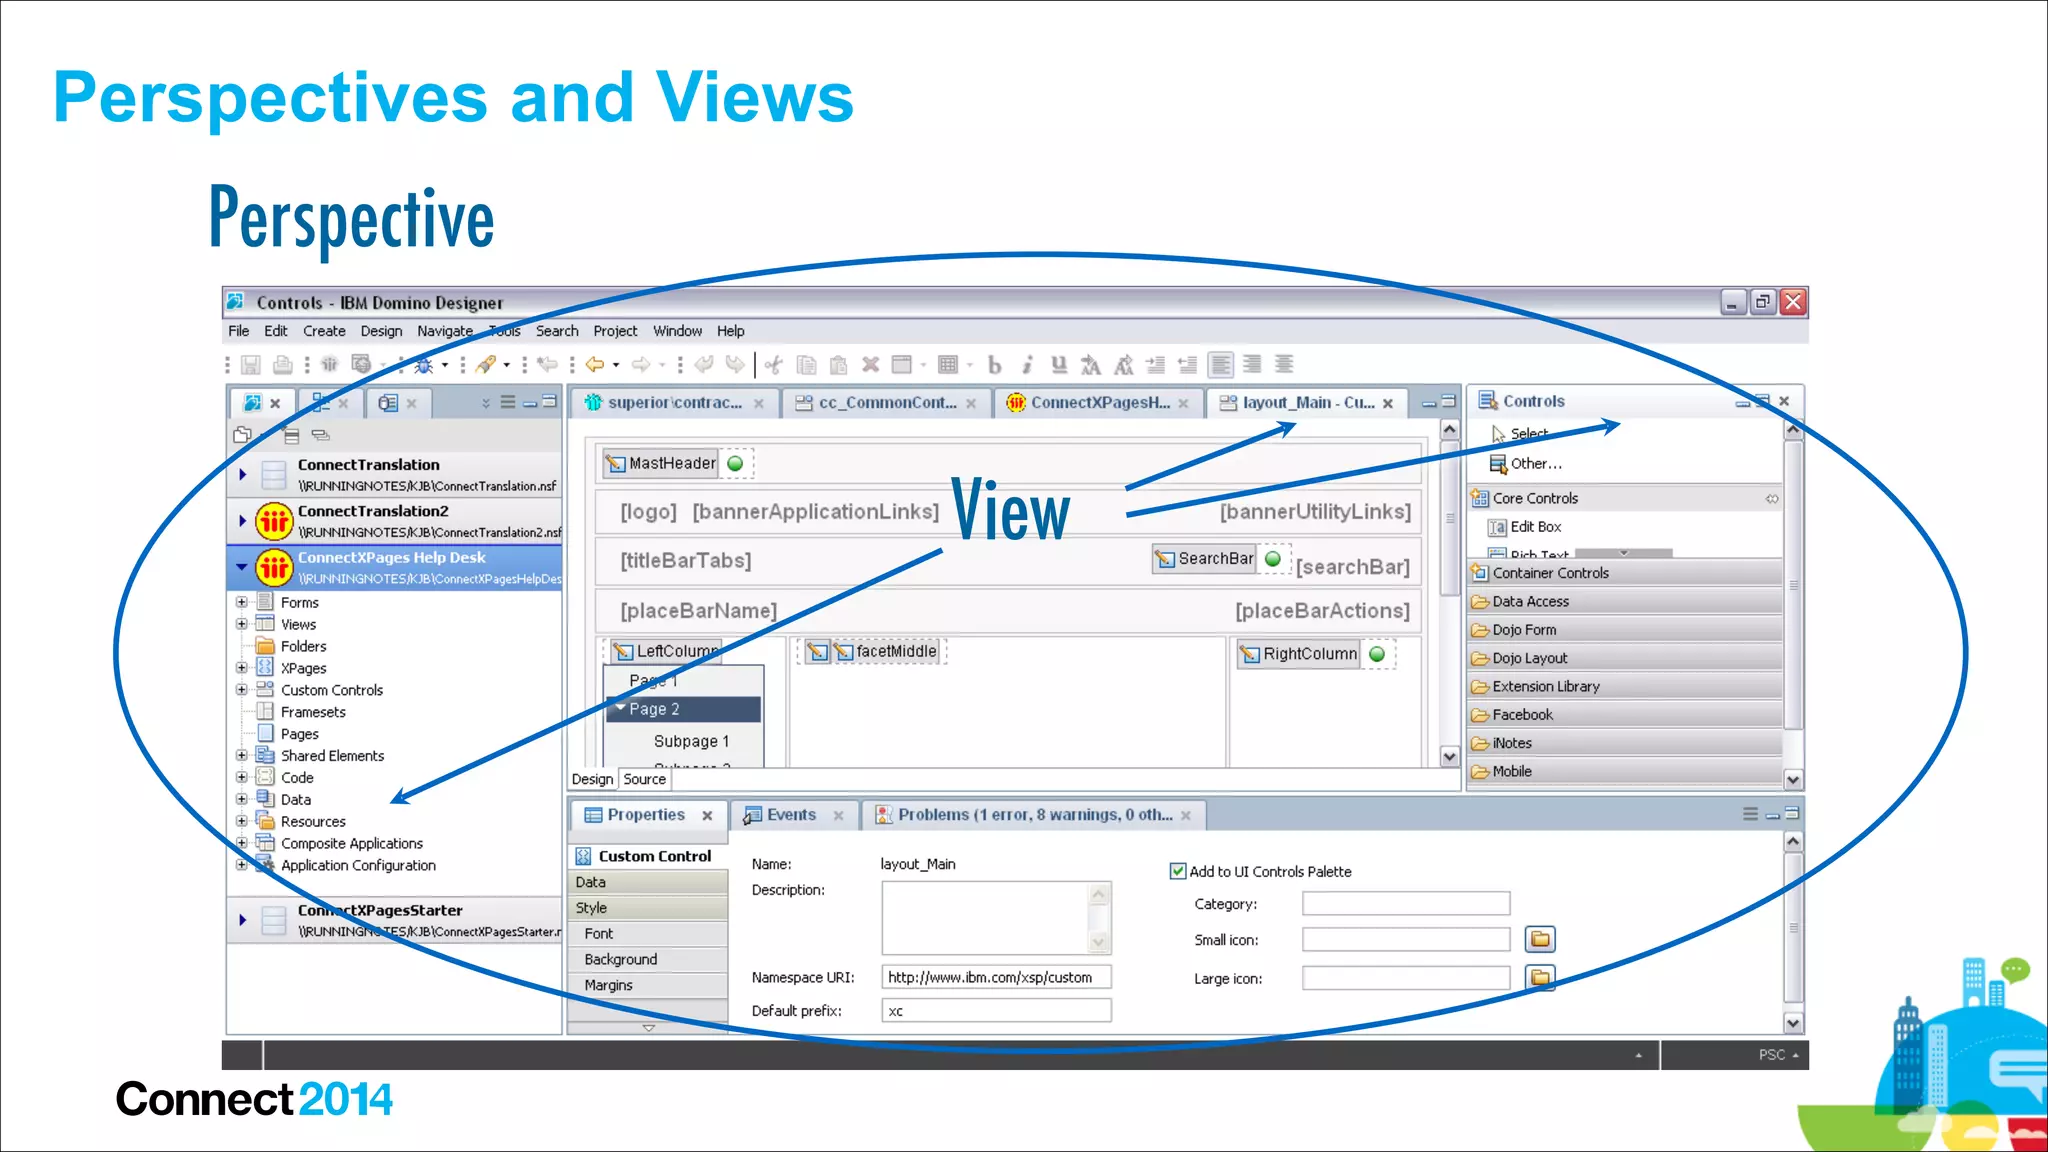Screen dimensions: 2048x1152
Task: Click the Small icon browse folder button
Action: pos(1540,939)
